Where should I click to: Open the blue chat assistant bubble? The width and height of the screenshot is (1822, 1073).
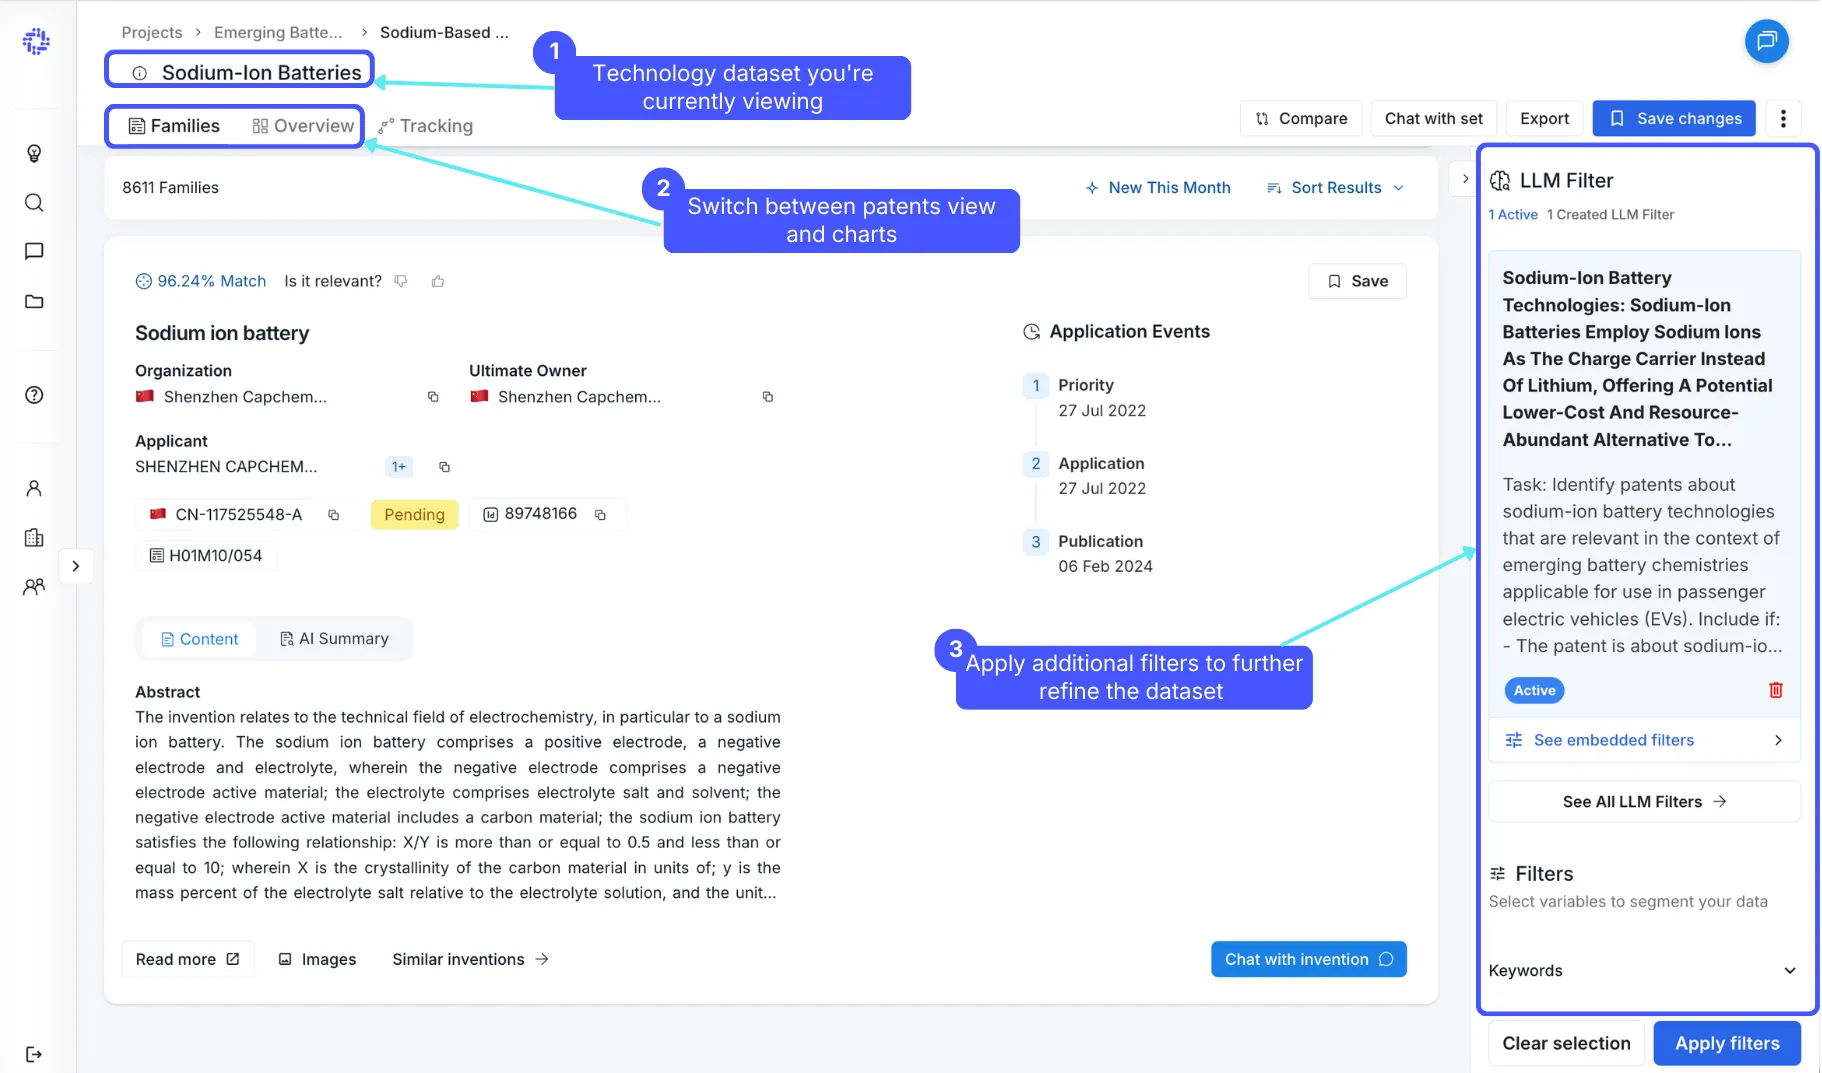coord(1766,41)
